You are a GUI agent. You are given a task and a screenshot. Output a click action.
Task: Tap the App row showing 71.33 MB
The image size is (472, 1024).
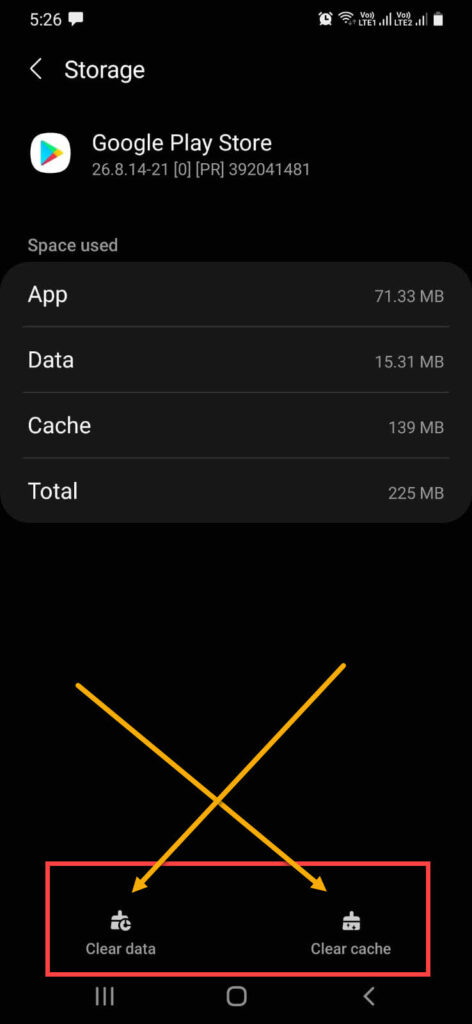click(236, 295)
